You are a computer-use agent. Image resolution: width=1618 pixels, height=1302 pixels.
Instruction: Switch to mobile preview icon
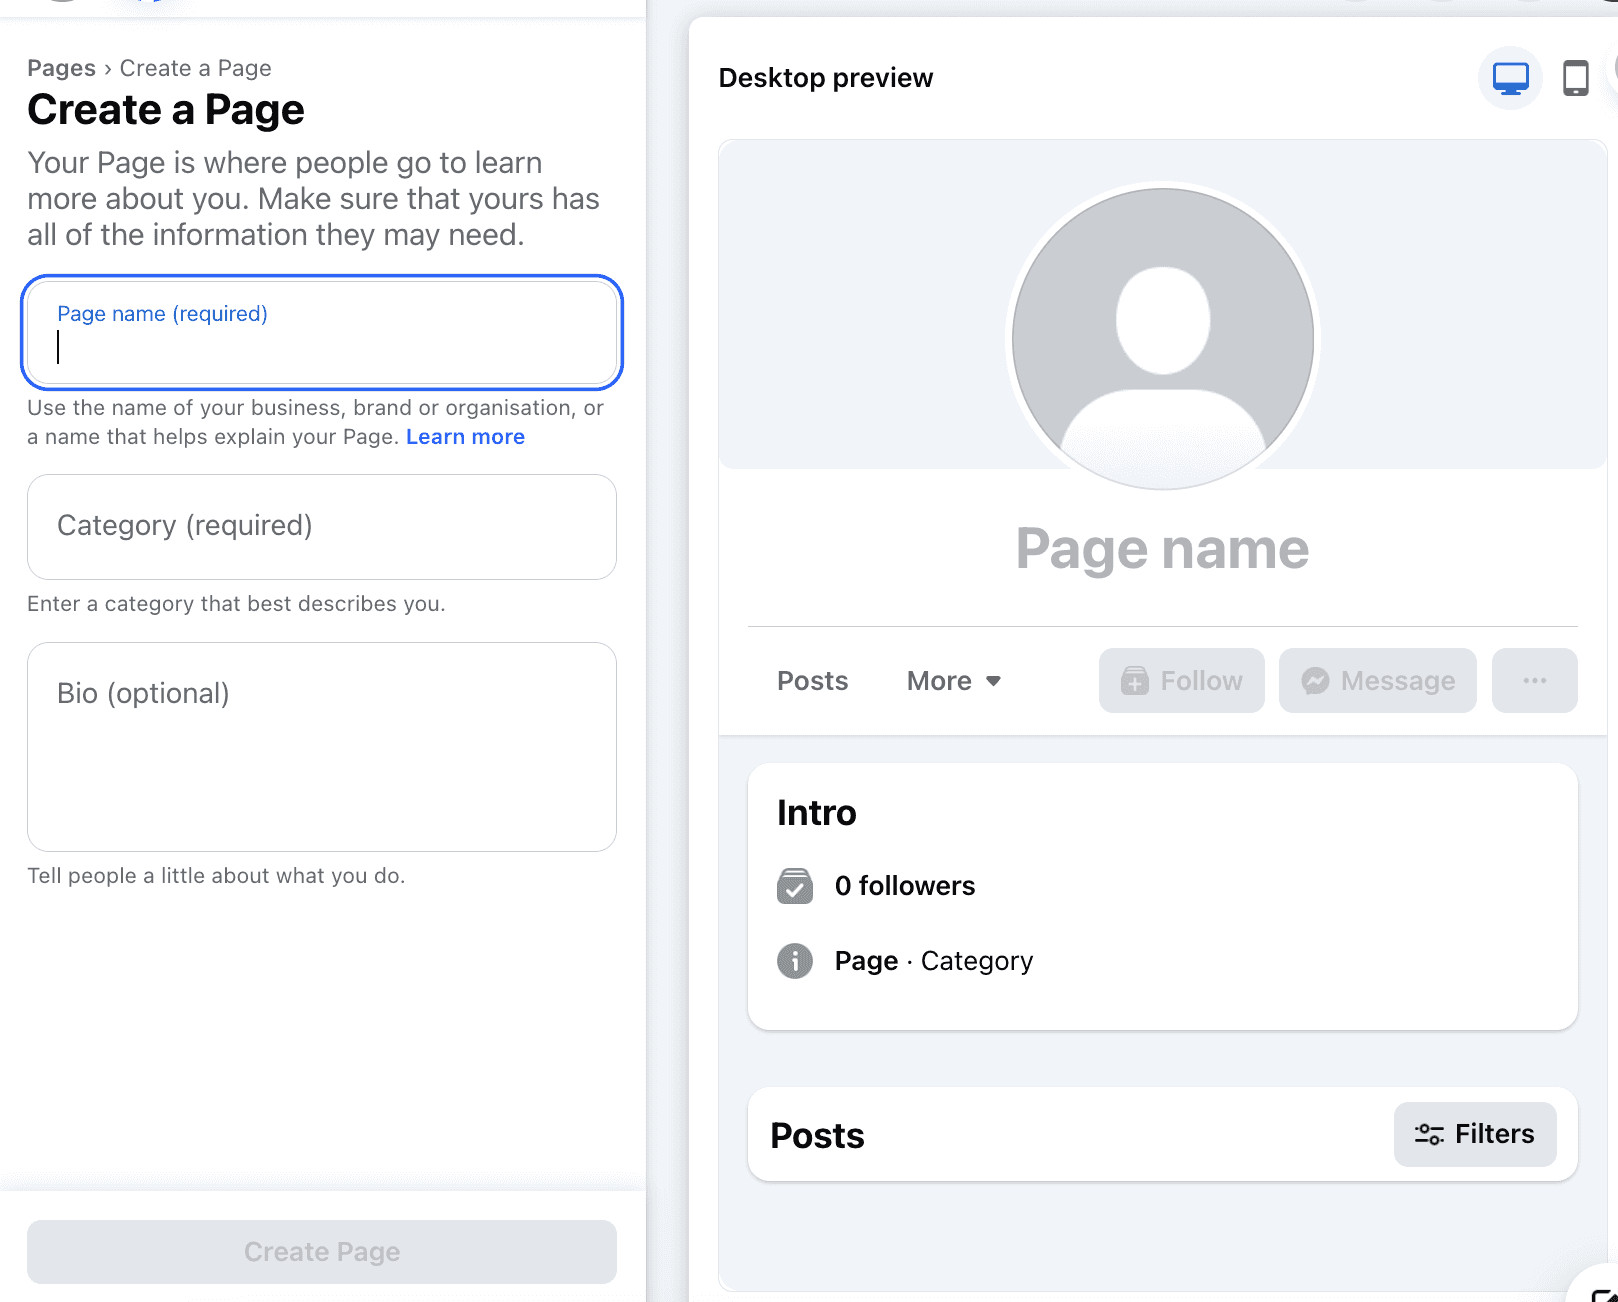pyautogui.click(x=1575, y=78)
